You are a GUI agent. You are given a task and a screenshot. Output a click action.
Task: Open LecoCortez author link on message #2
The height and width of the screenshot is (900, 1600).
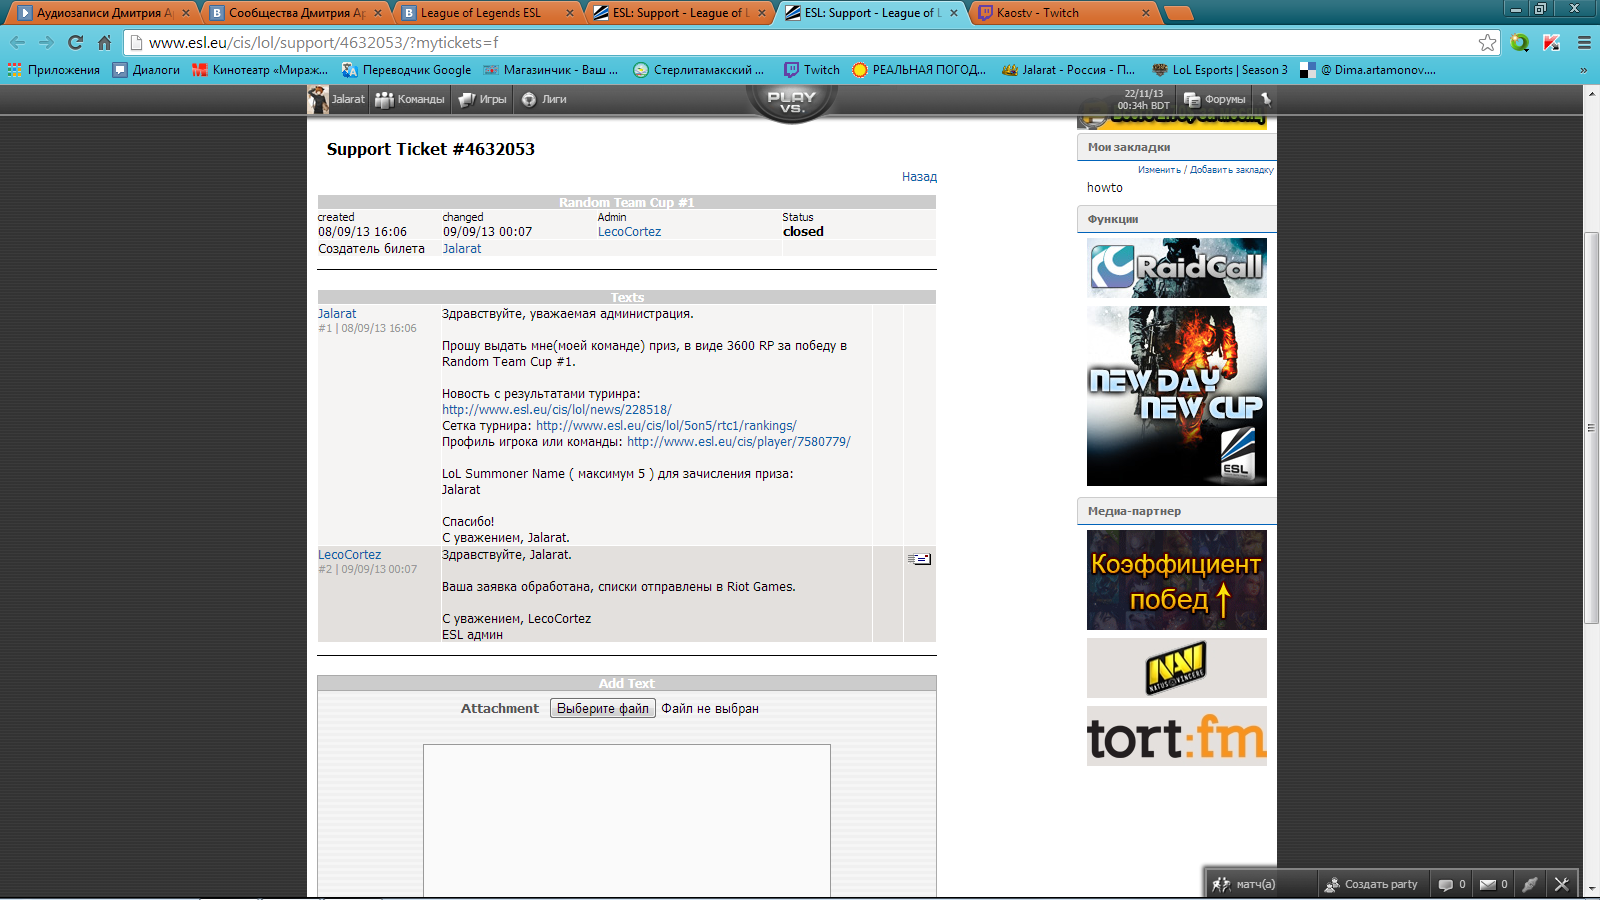click(349, 555)
